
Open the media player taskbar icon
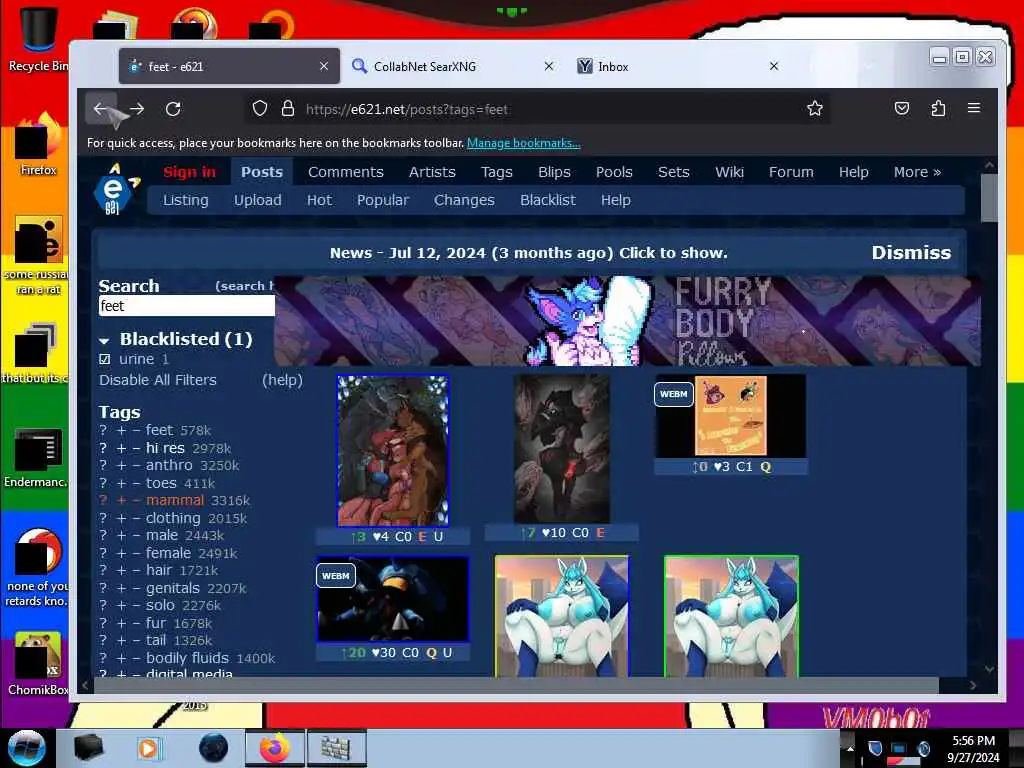[149, 748]
